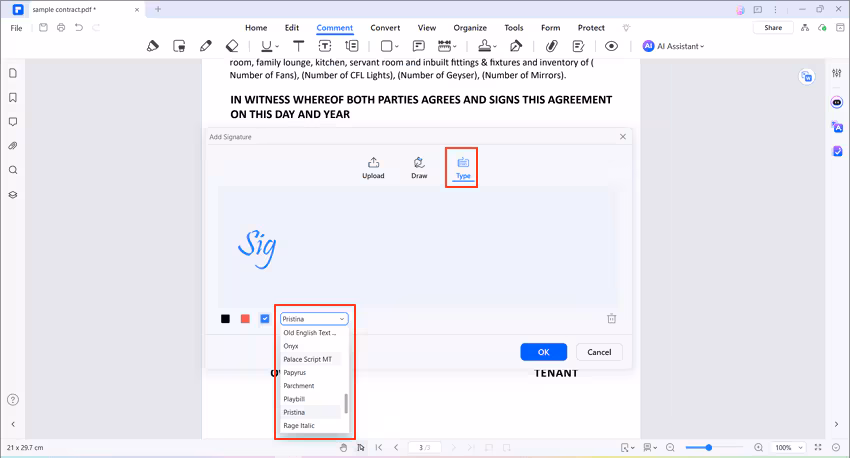Choose Old English Text font
The image size is (850, 458).
pyautogui.click(x=311, y=333)
